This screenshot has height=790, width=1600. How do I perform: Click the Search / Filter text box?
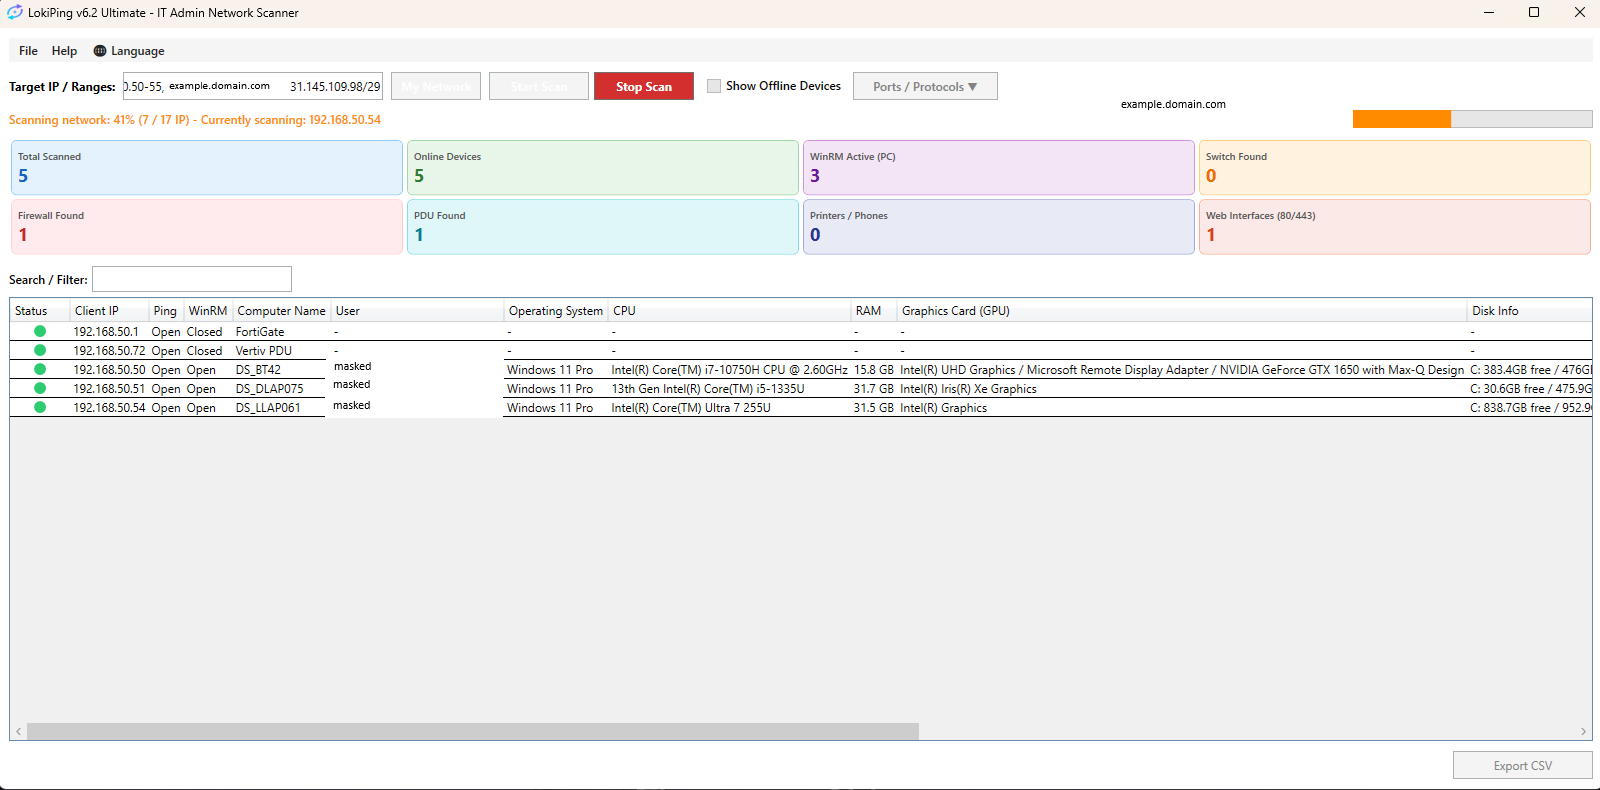coord(192,279)
